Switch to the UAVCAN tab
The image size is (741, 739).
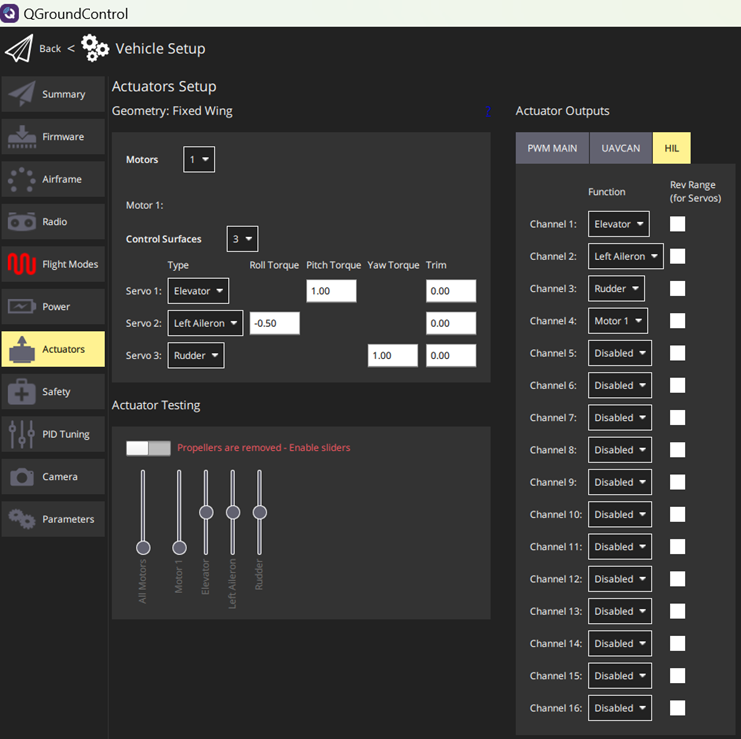(620, 148)
